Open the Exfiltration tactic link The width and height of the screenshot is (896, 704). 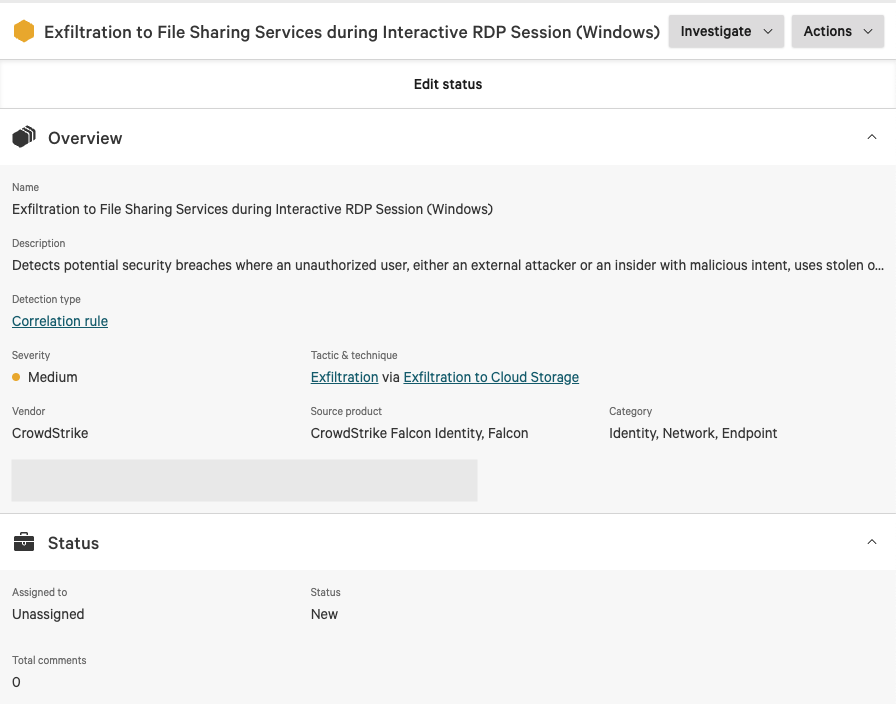click(345, 377)
